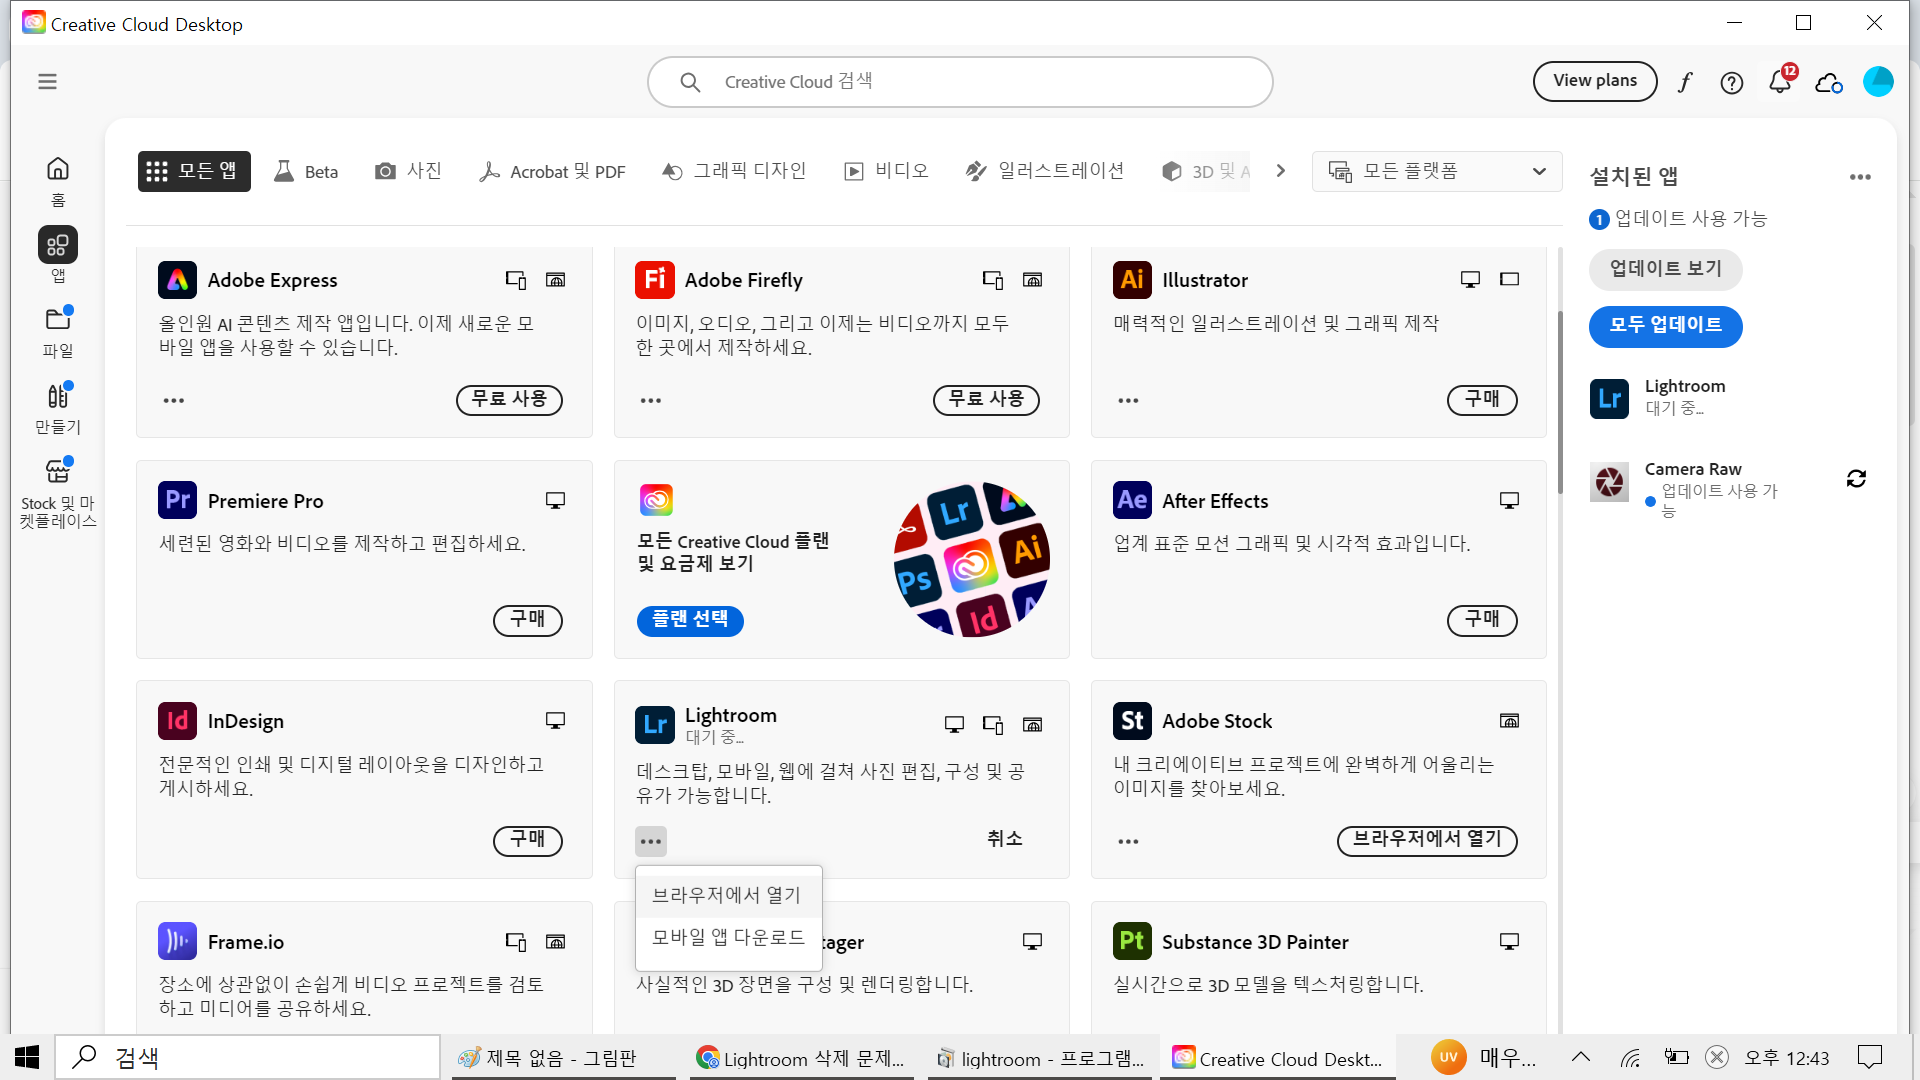The height and width of the screenshot is (1080, 1920).
Task: Open the notifications bell icon
Action: [x=1779, y=82]
